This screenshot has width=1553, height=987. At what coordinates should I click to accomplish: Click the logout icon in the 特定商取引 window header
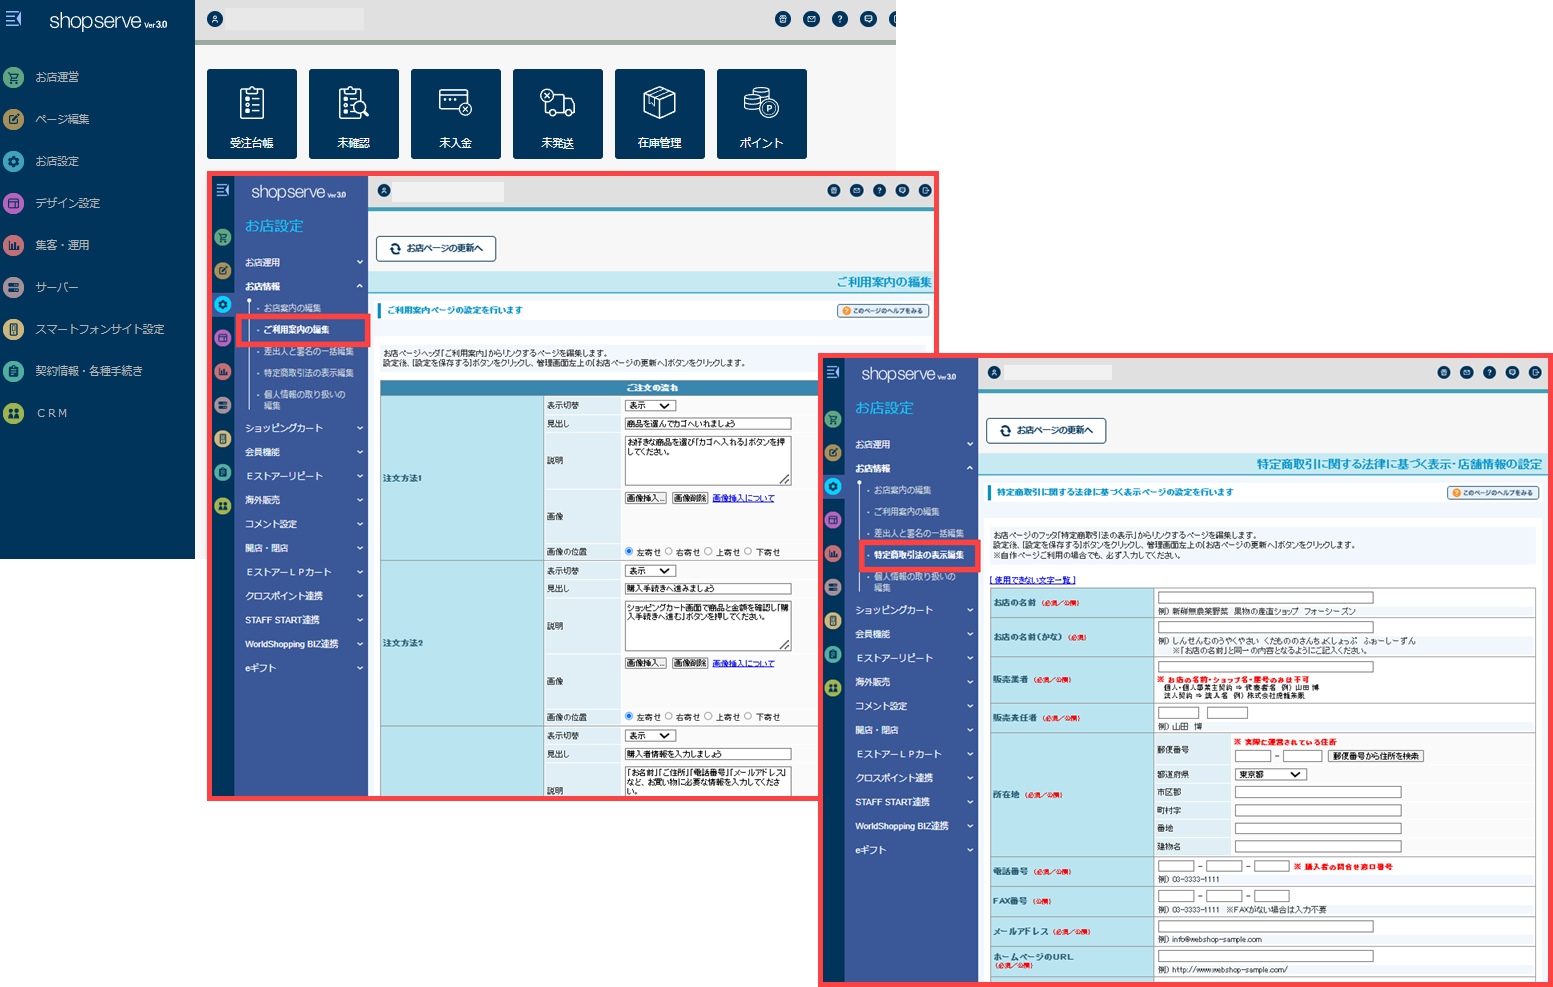(x=1535, y=372)
